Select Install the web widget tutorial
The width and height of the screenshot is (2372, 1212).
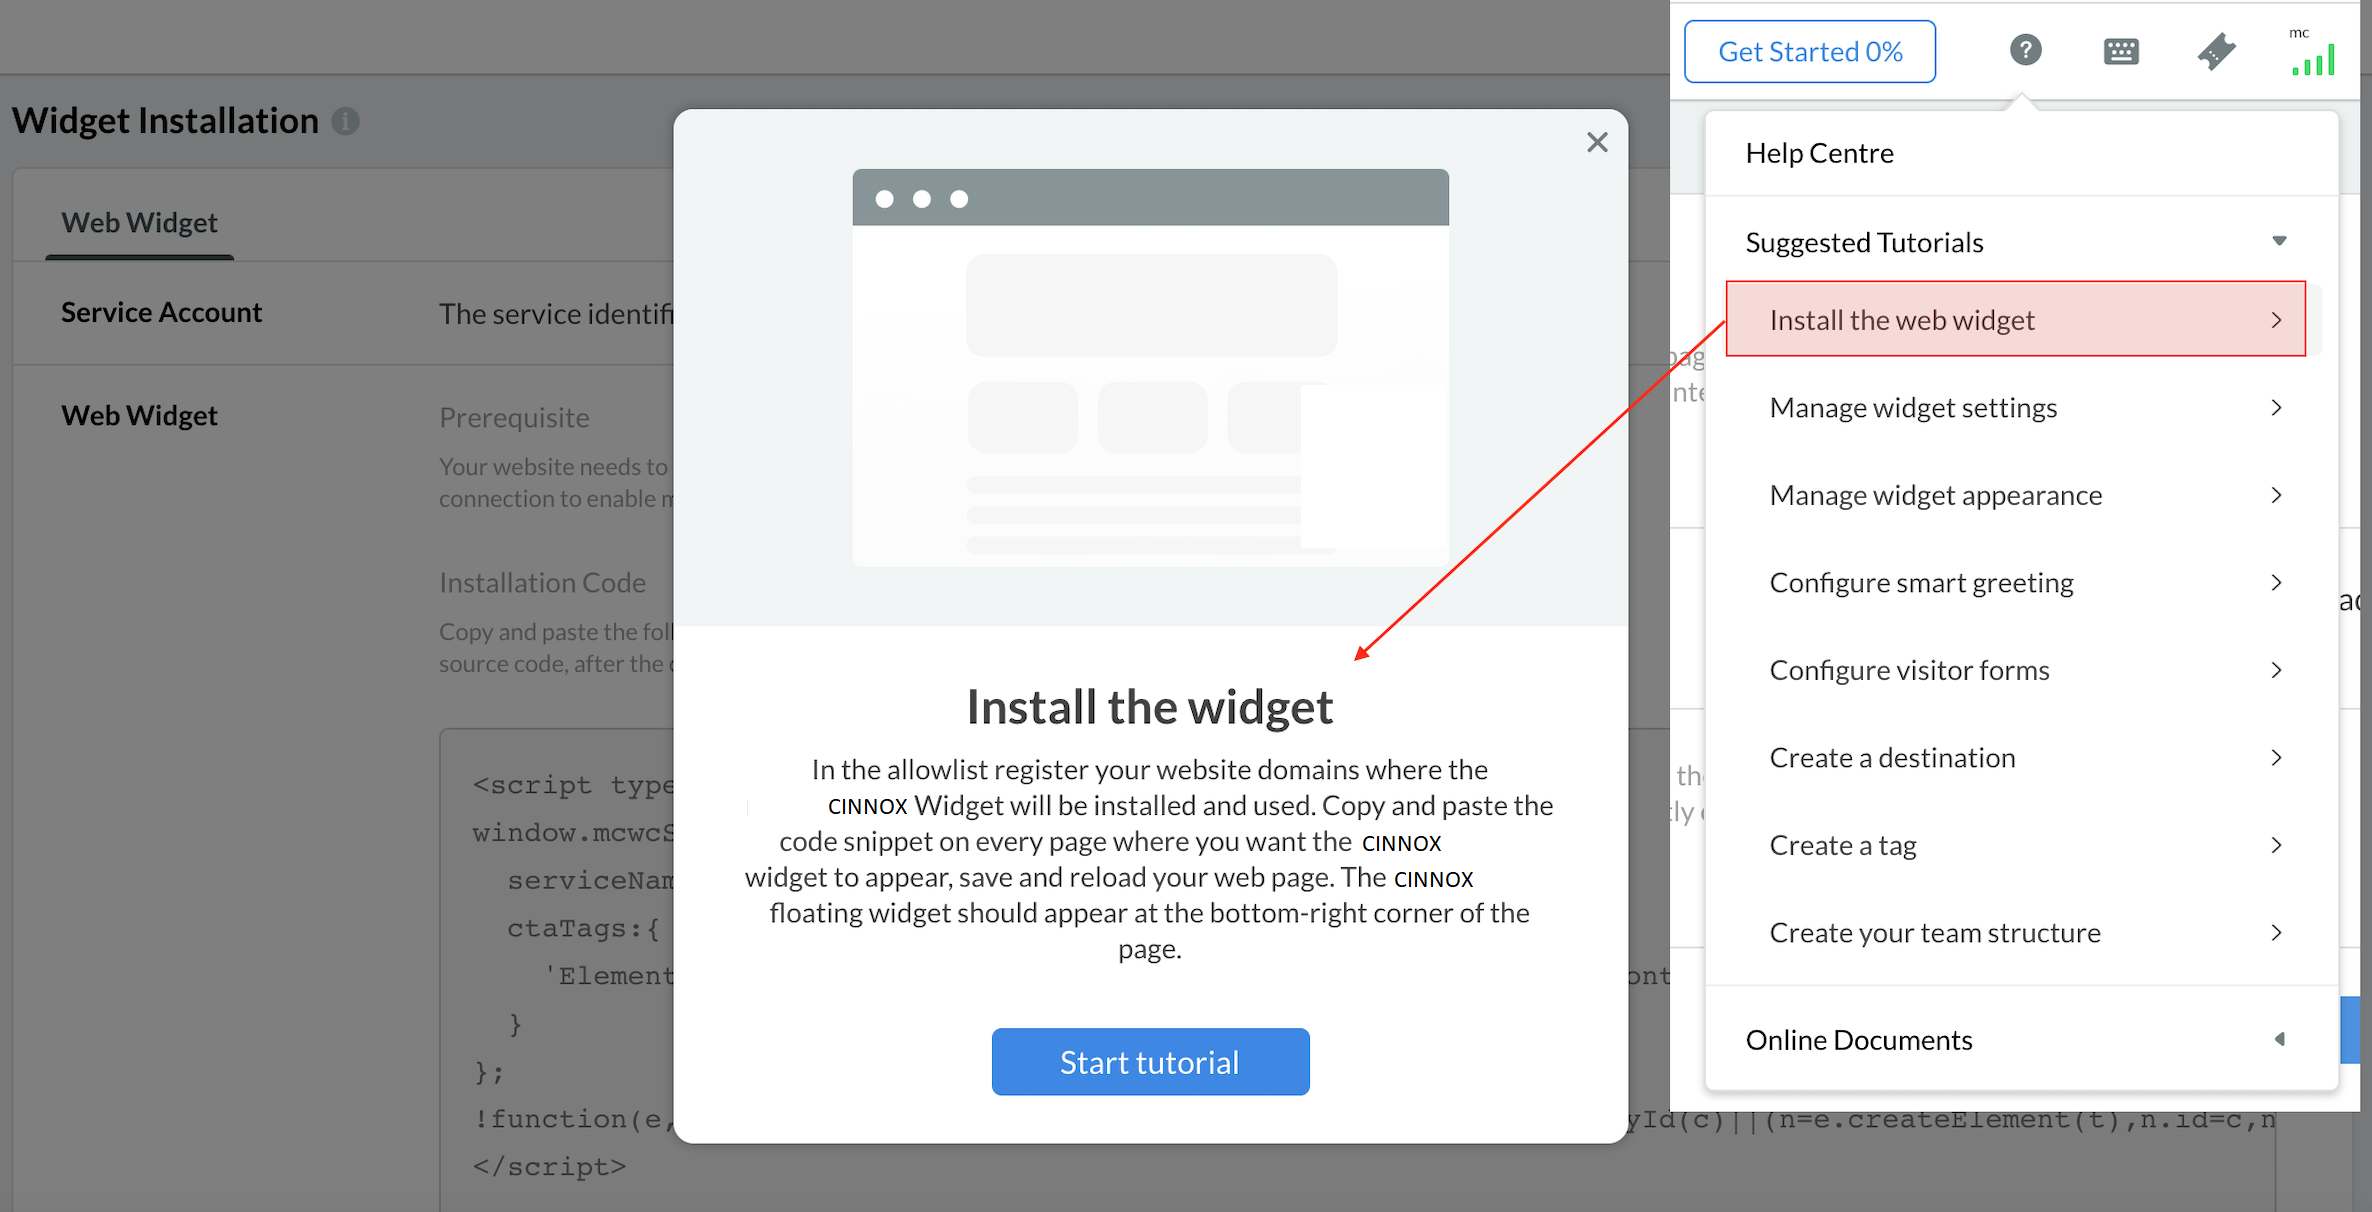(1902, 320)
